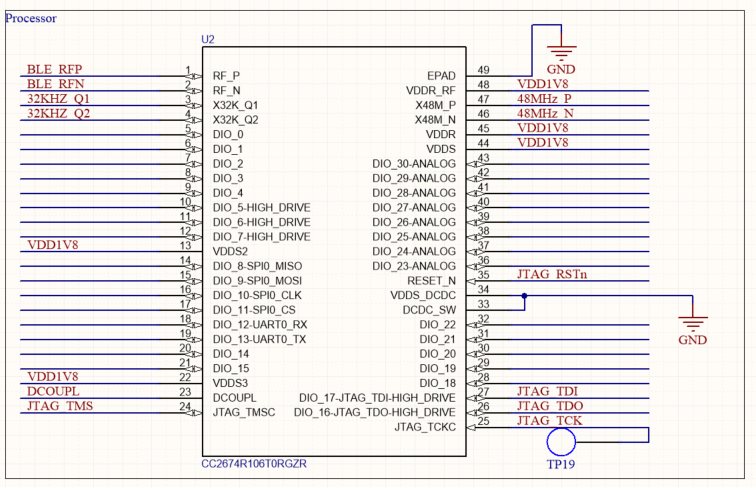Select the U2 designator label
756x487 pixels.
[208, 40]
